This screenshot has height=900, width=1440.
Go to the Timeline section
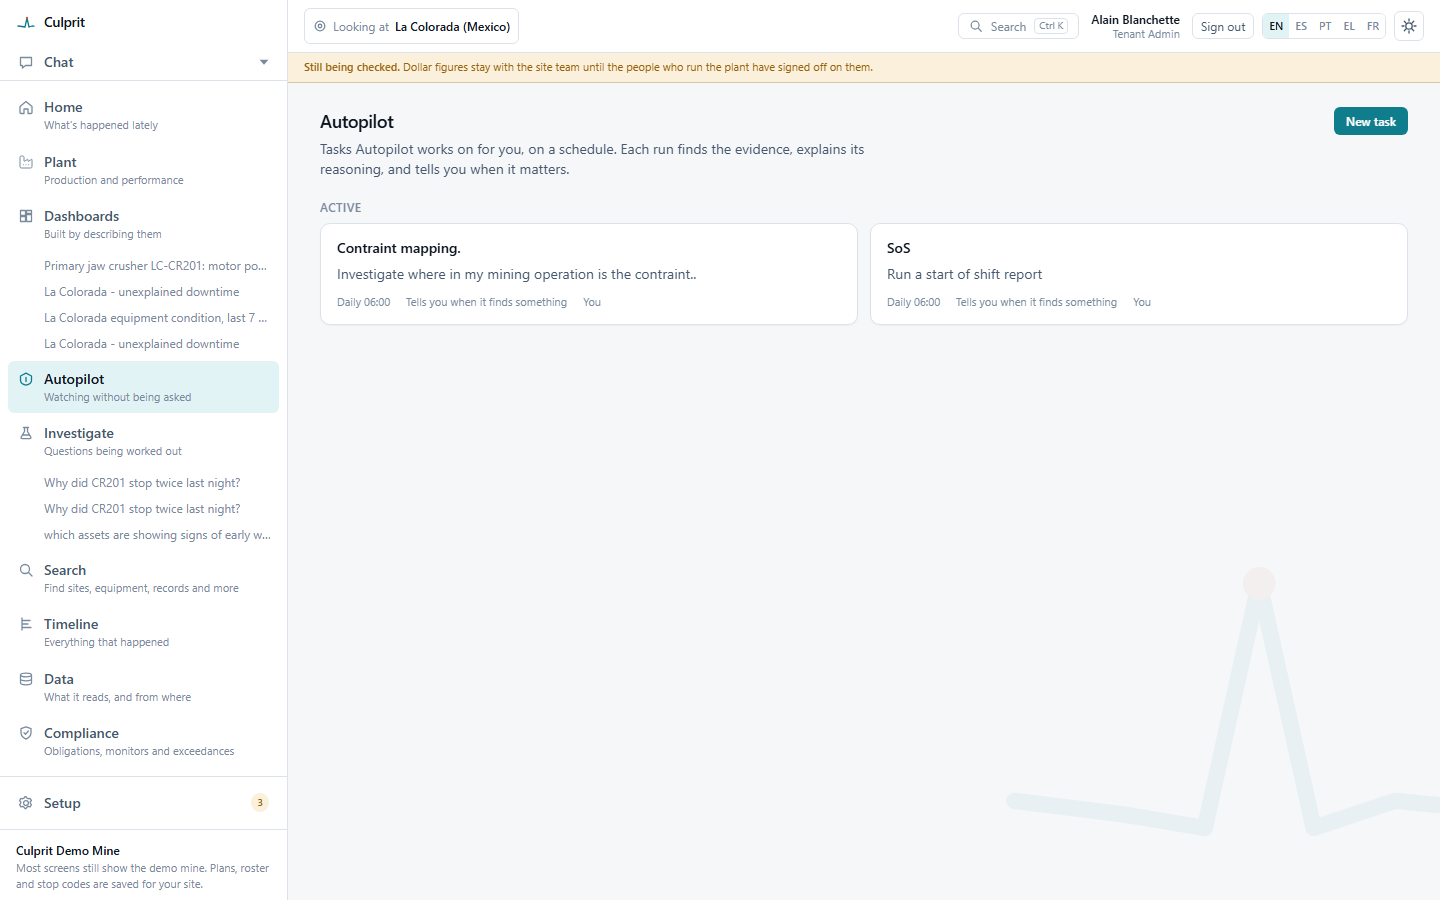pyautogui.click(x=143, y=632)
